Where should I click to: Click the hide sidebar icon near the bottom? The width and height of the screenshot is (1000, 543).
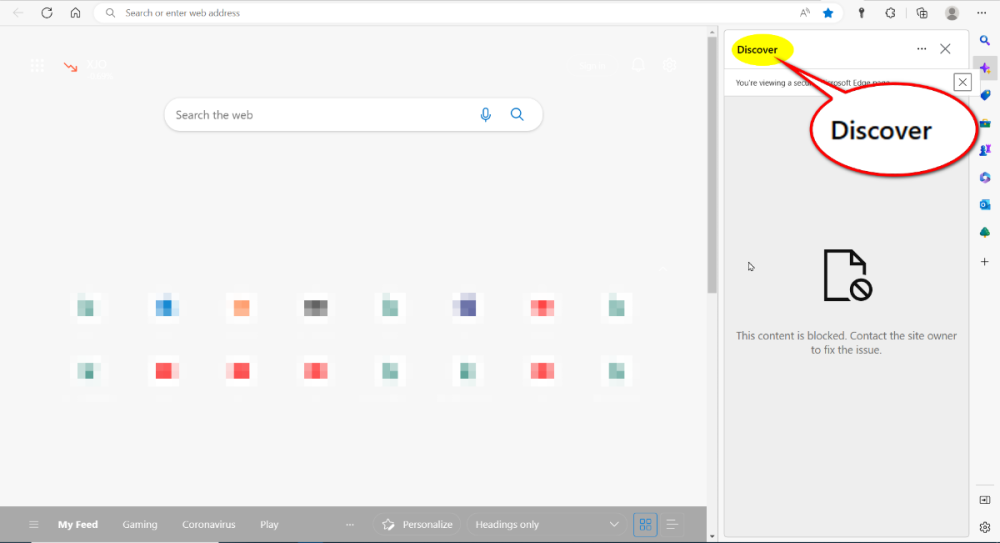(x=985, y=500)
